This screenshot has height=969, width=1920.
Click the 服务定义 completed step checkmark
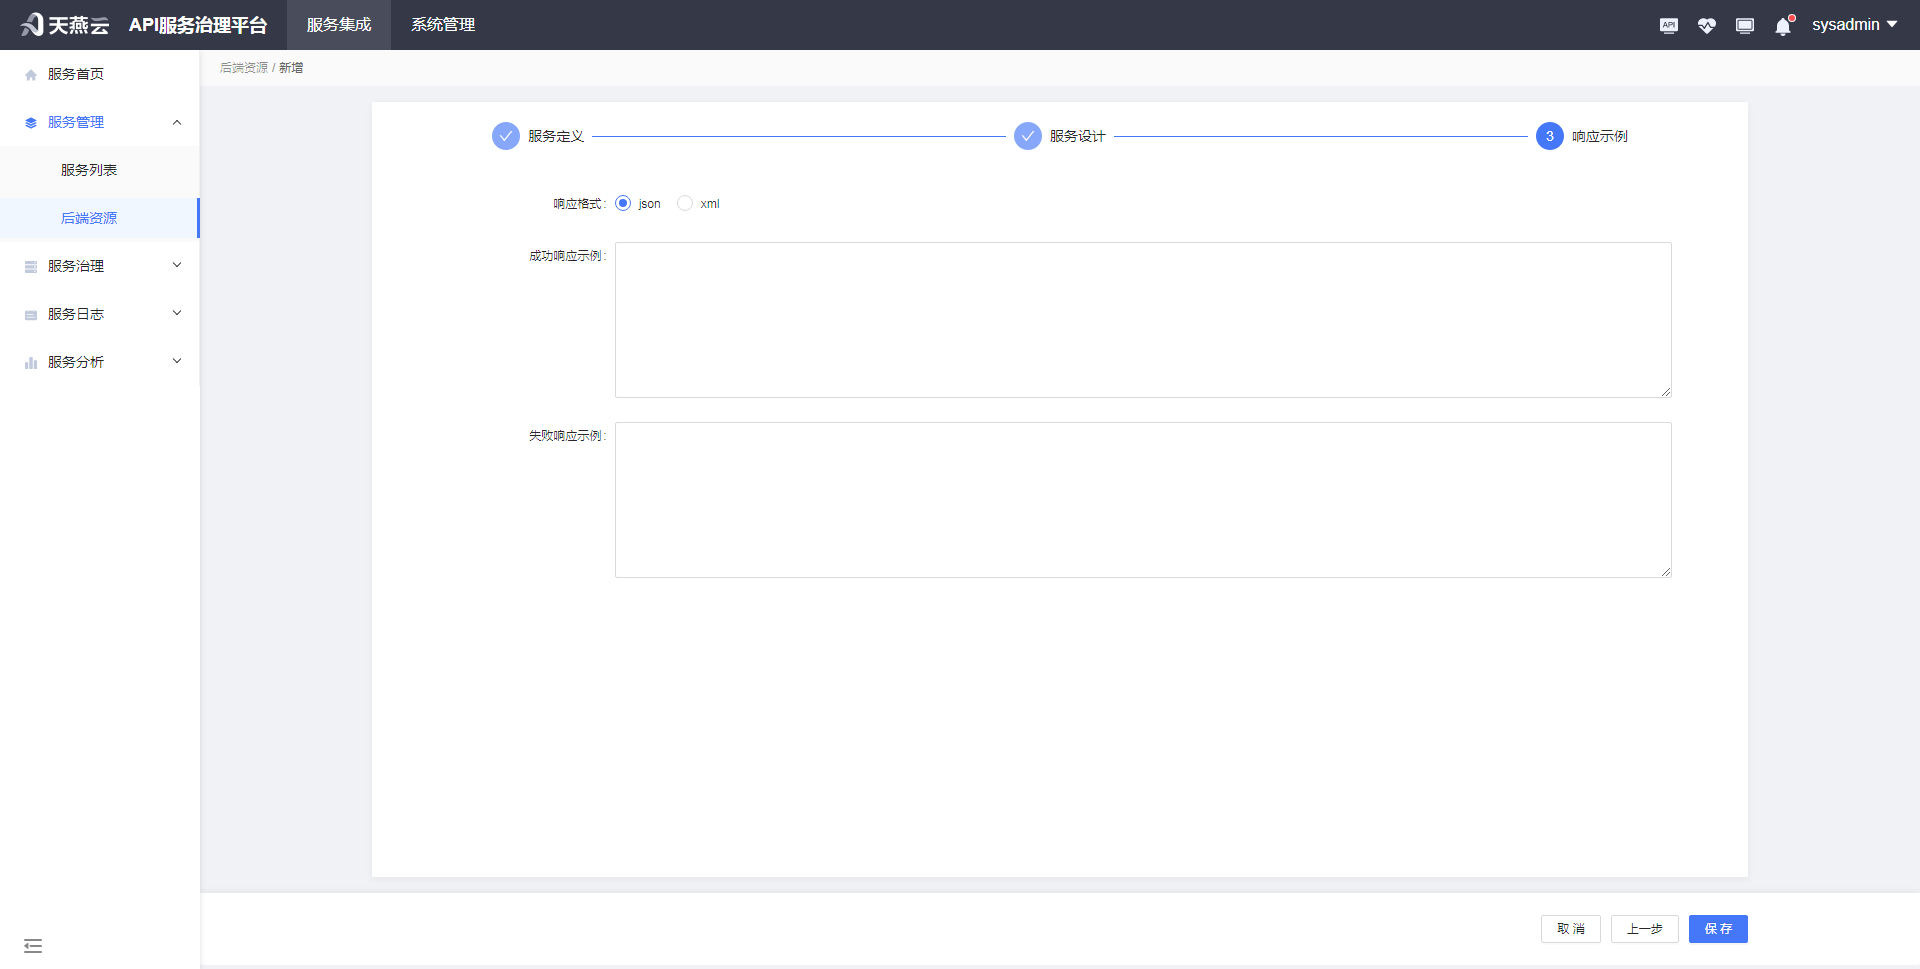(x=506, y=136)
